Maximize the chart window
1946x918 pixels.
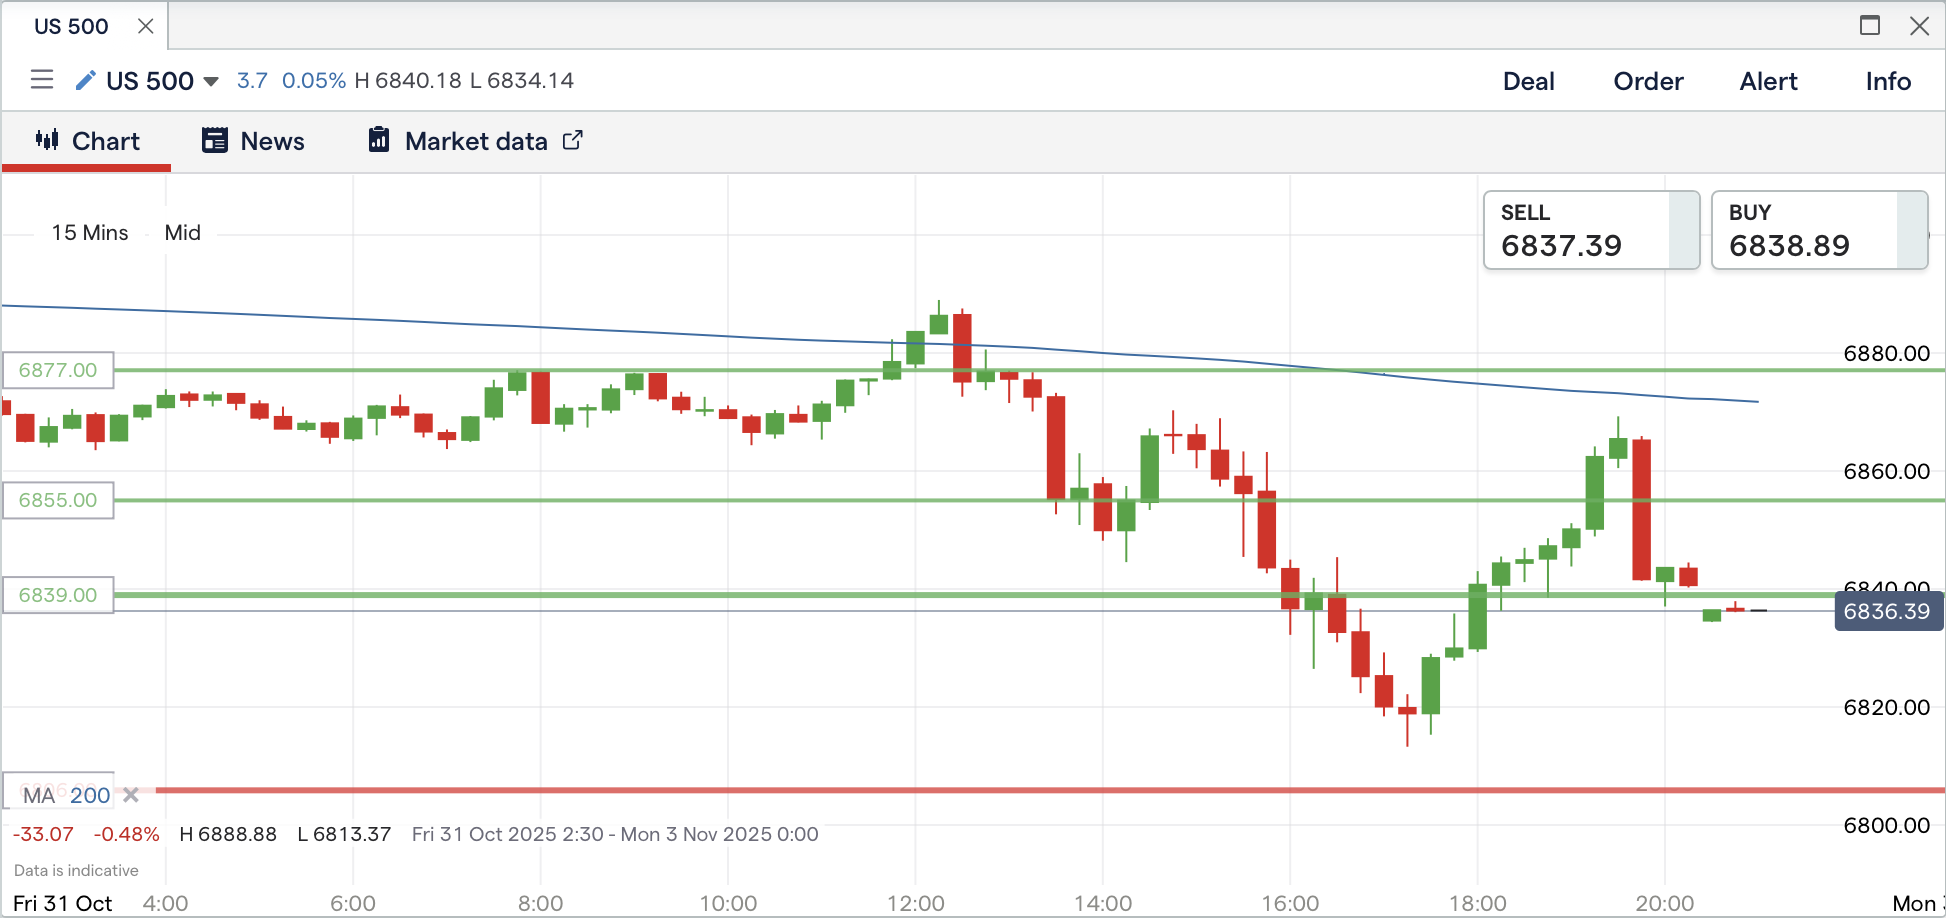tap(1869, 26)
